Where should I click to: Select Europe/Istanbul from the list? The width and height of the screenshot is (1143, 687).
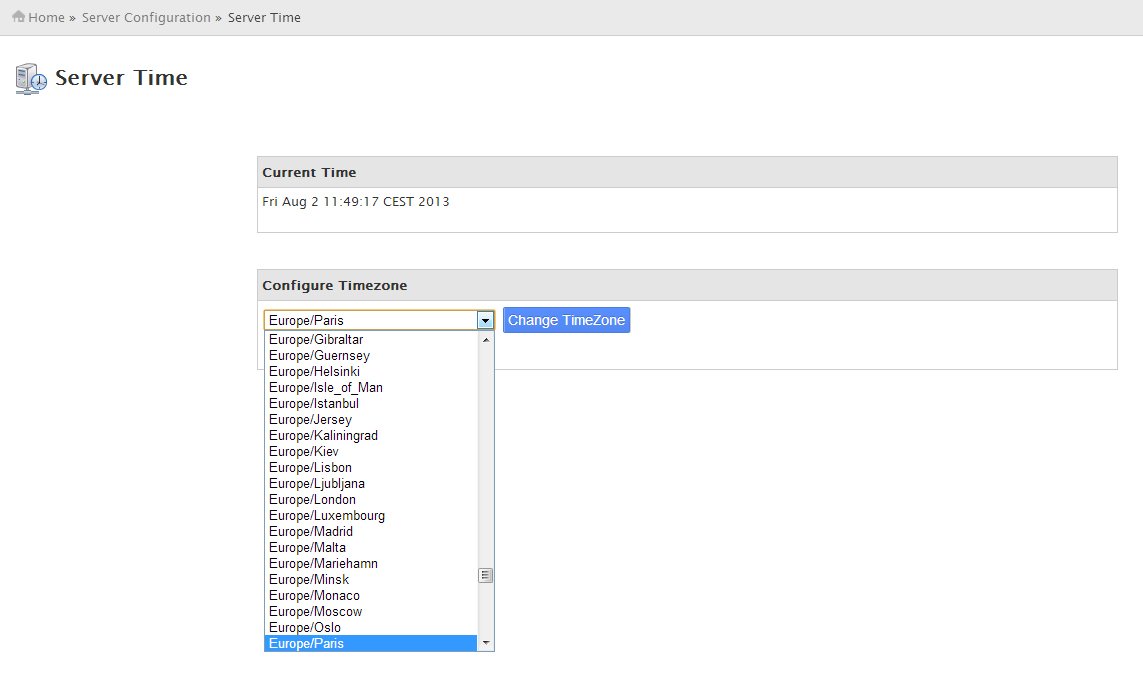pos(371,403)
